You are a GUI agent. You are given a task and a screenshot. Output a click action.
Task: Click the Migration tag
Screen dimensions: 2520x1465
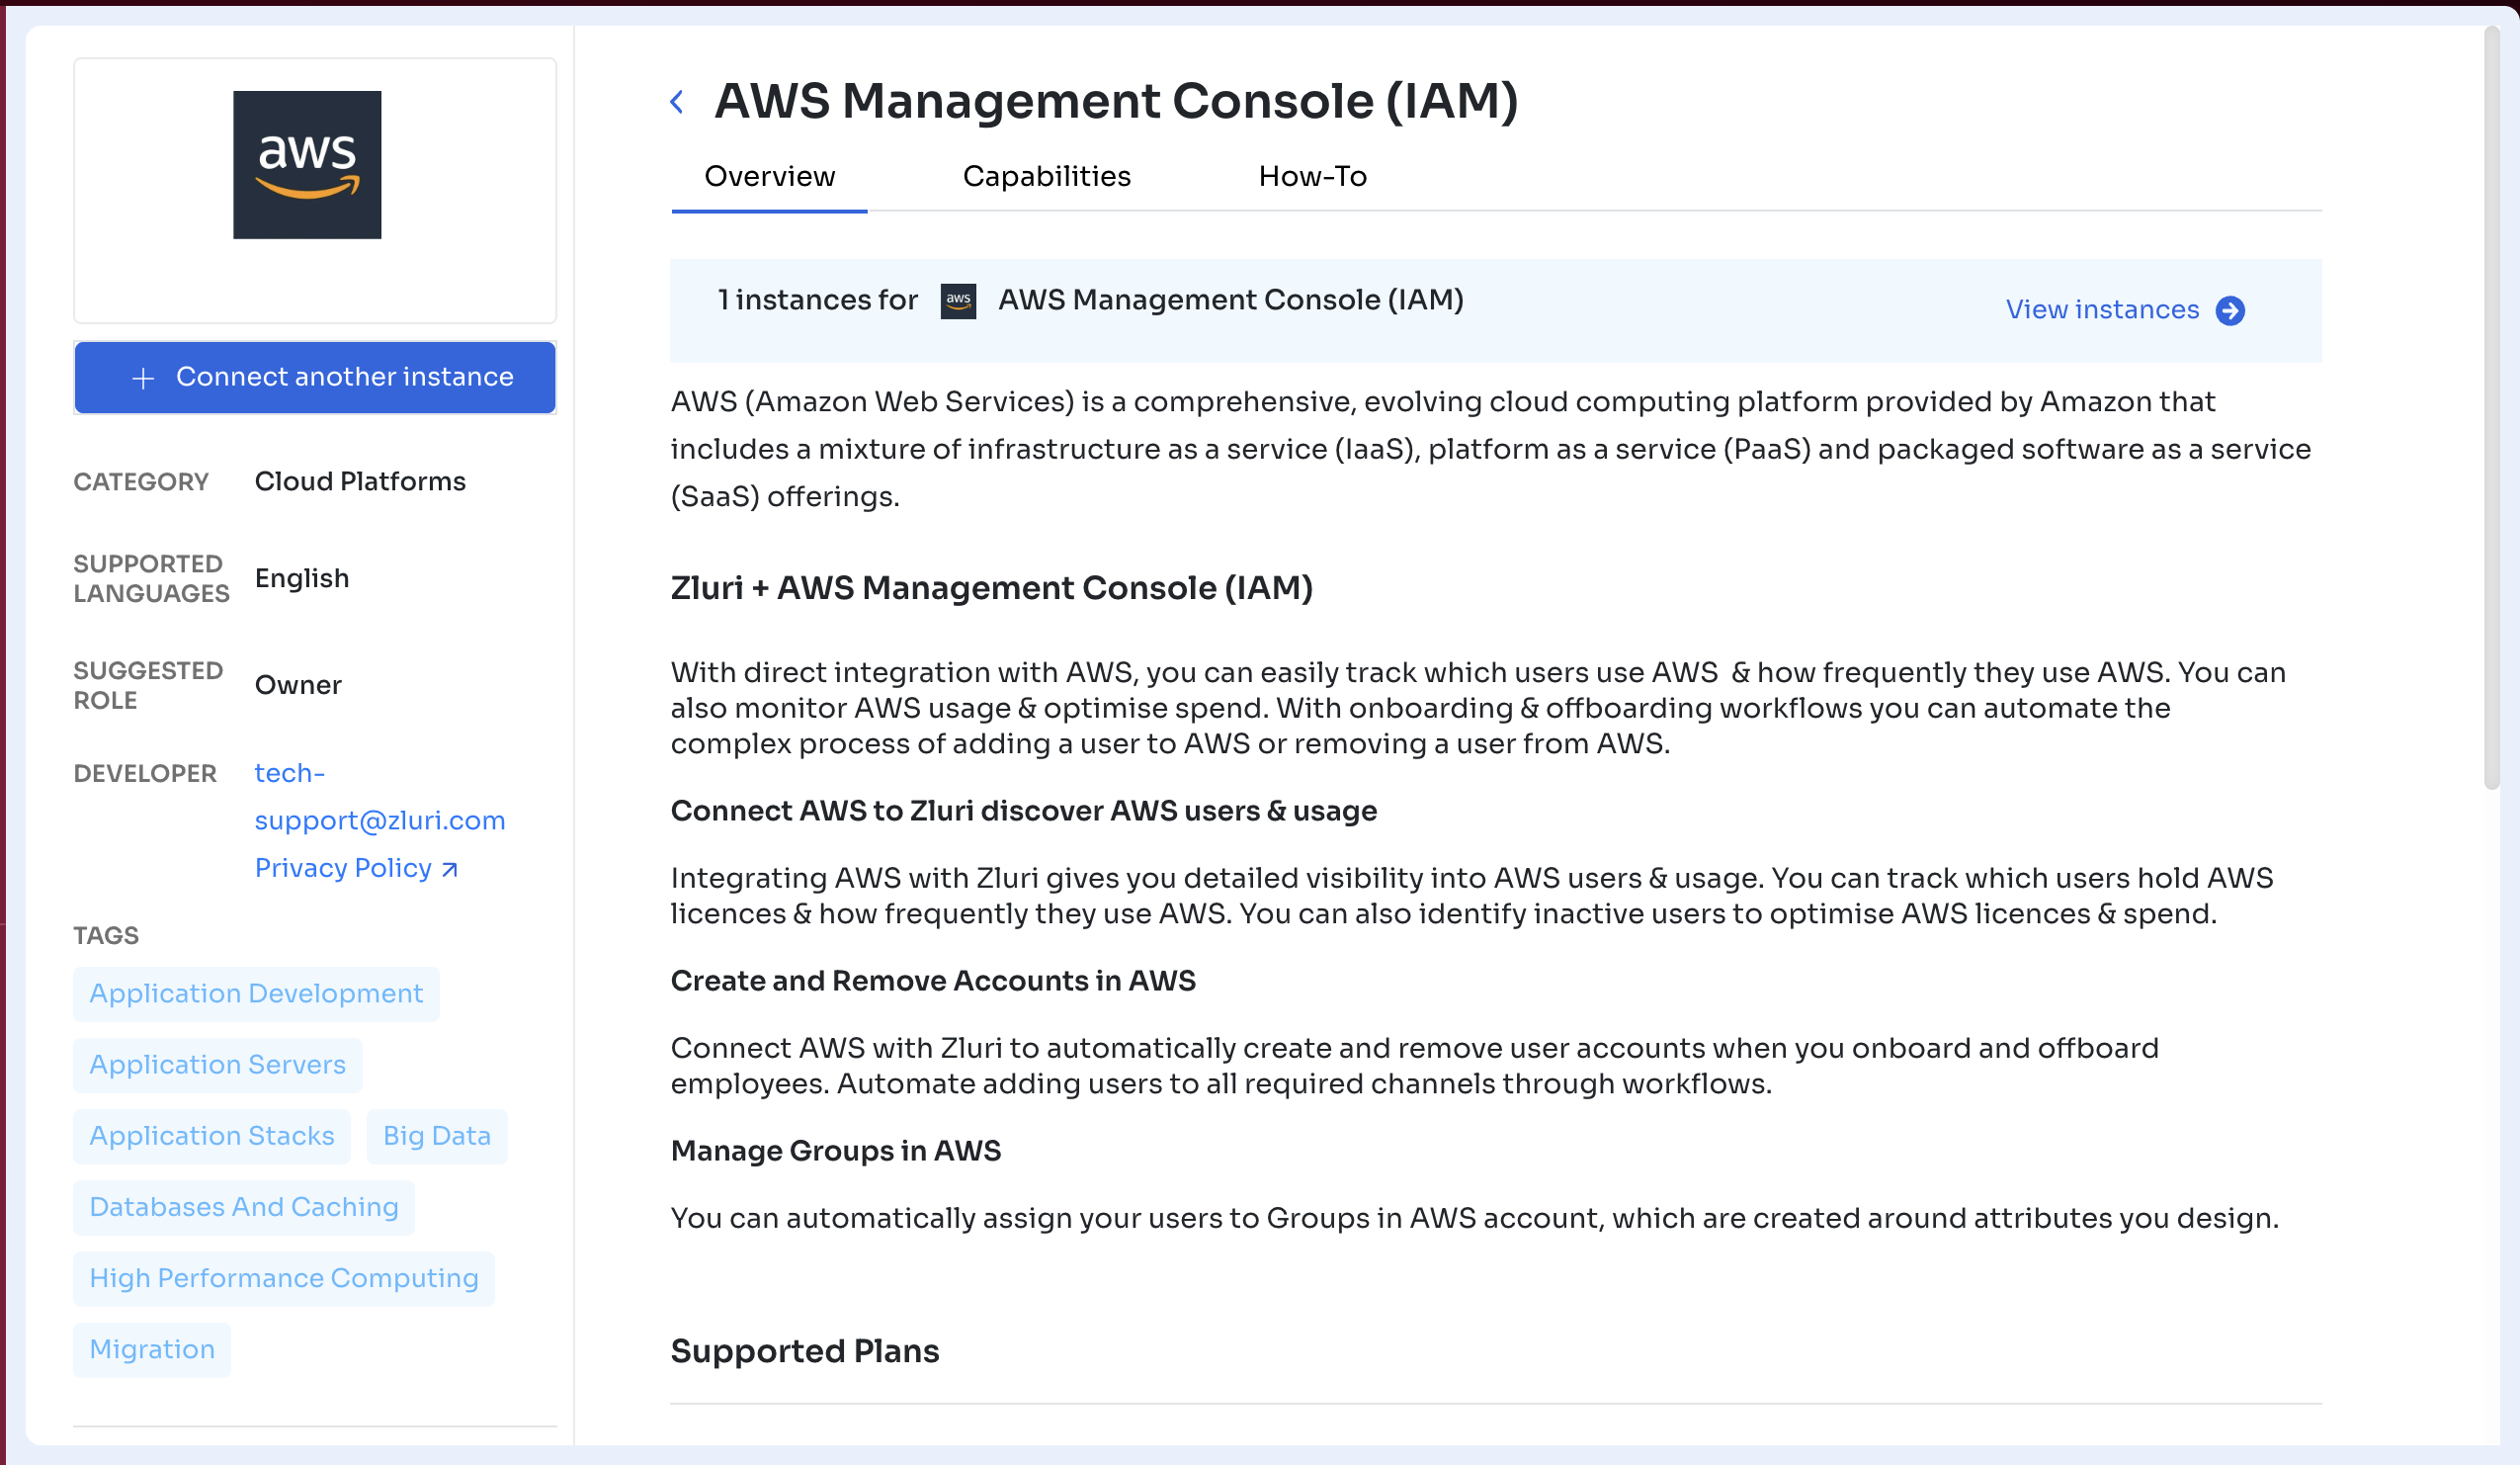click(152, 1349)
